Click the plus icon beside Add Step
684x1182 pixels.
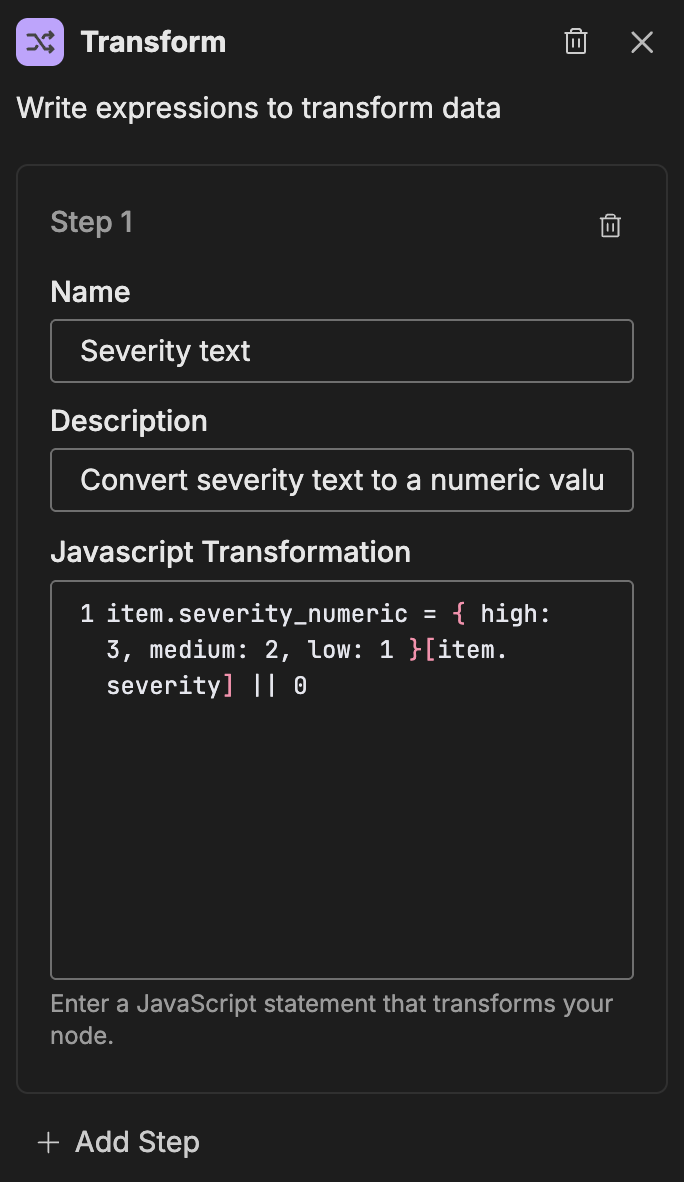[48, 1141]
